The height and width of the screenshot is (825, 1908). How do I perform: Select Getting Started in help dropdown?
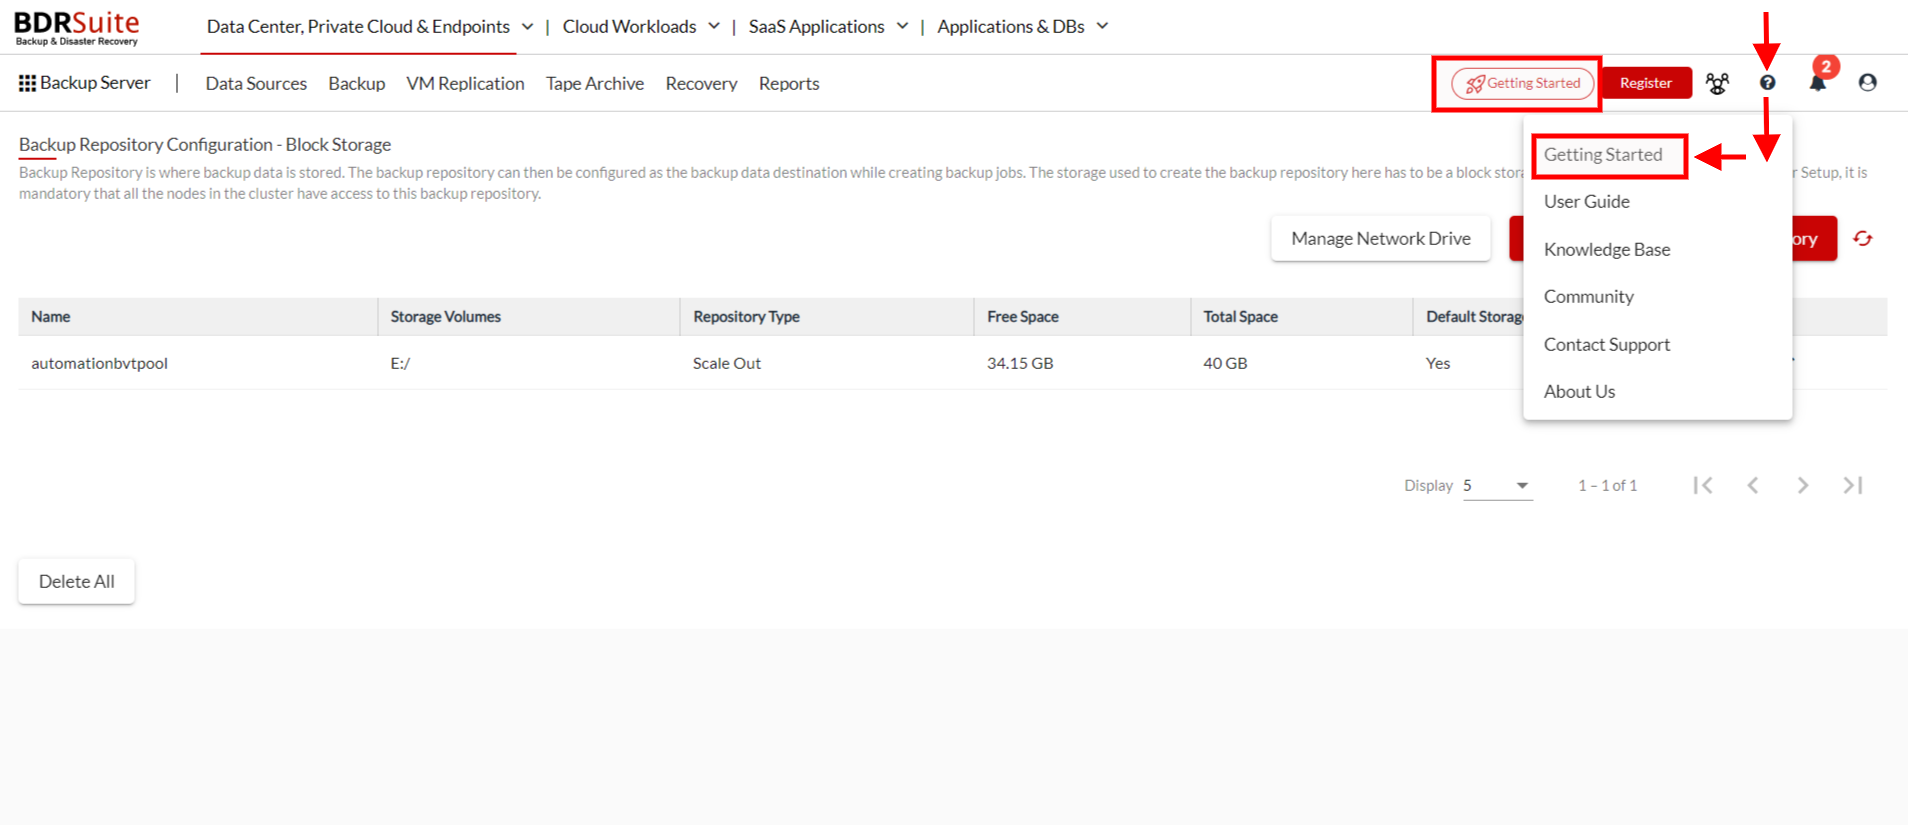pos(1603,155)
